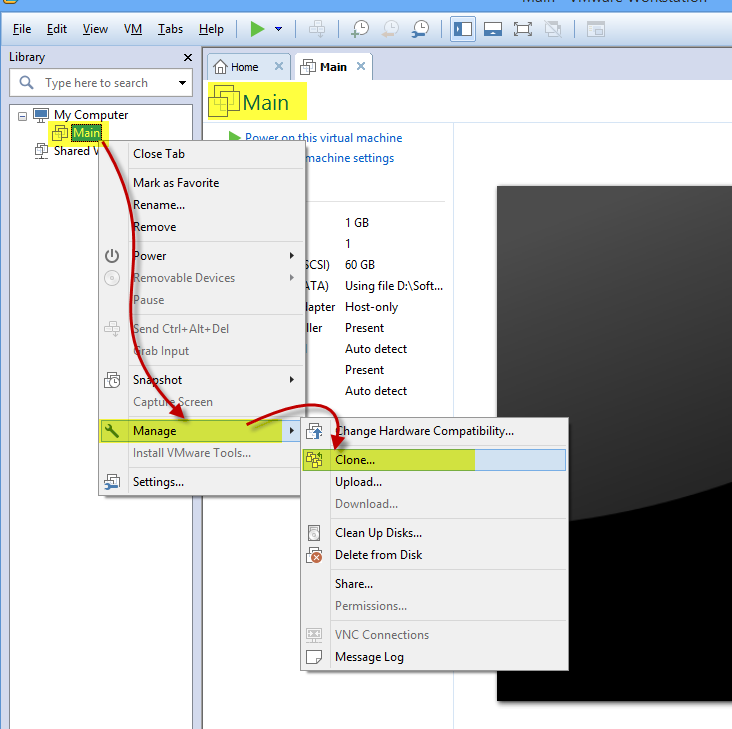The width and height of the screenshot is (732, 729).
Task: Select the Shared VMs tree item
Action: click(76, 151)
